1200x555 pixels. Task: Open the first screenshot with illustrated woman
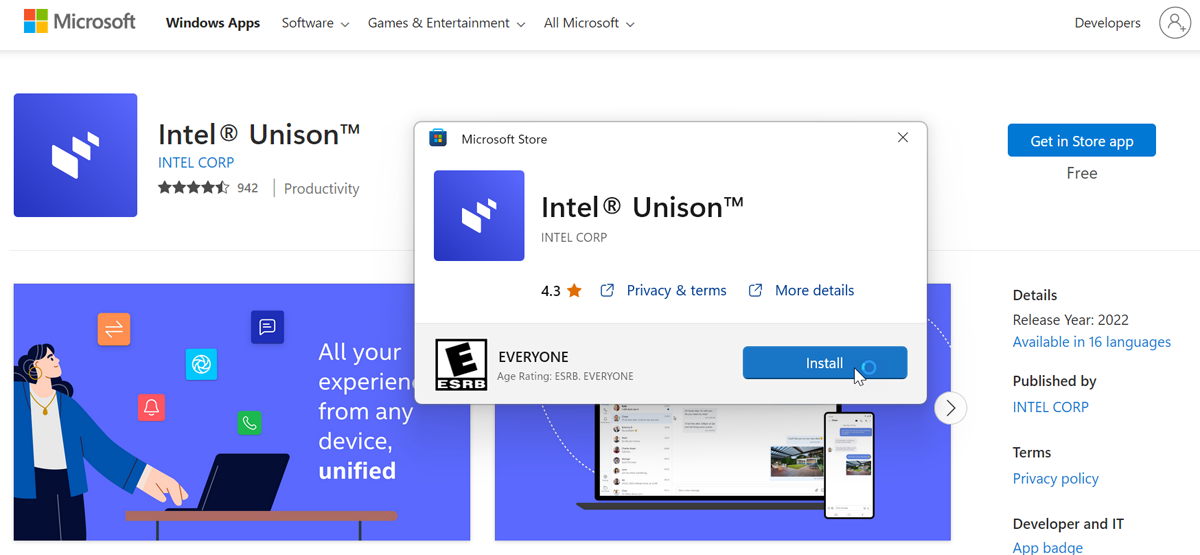(242, 412)
